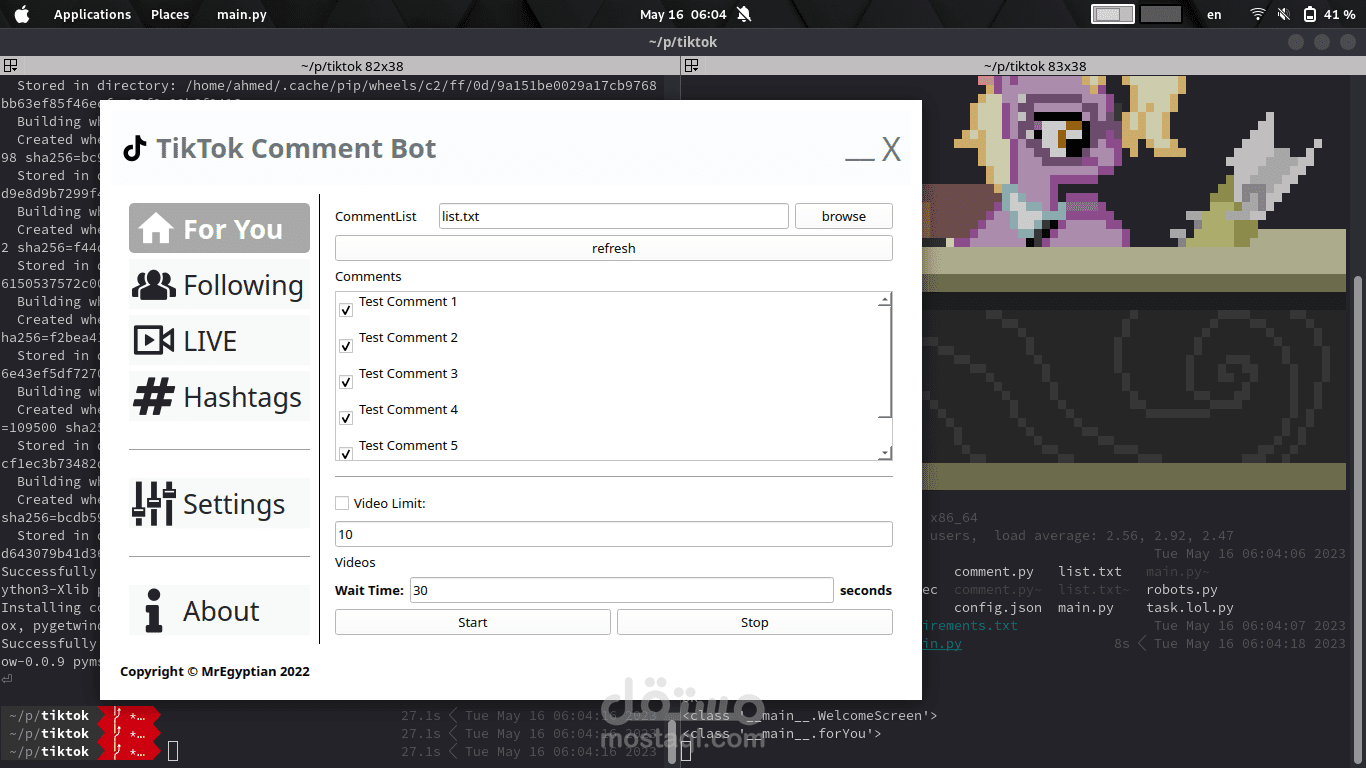Viewport: 1366px width, 768px height.
Task: Click the comments list scrollbar thumb
Action: point(884,362)
